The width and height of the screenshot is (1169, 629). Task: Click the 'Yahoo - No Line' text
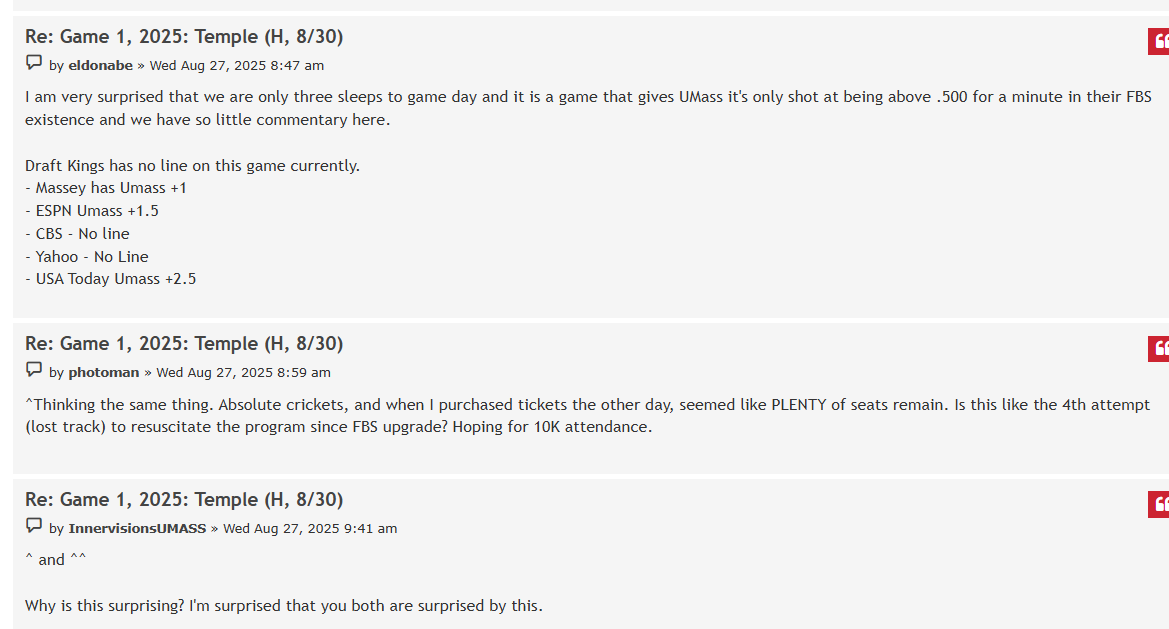pos(87,257)
